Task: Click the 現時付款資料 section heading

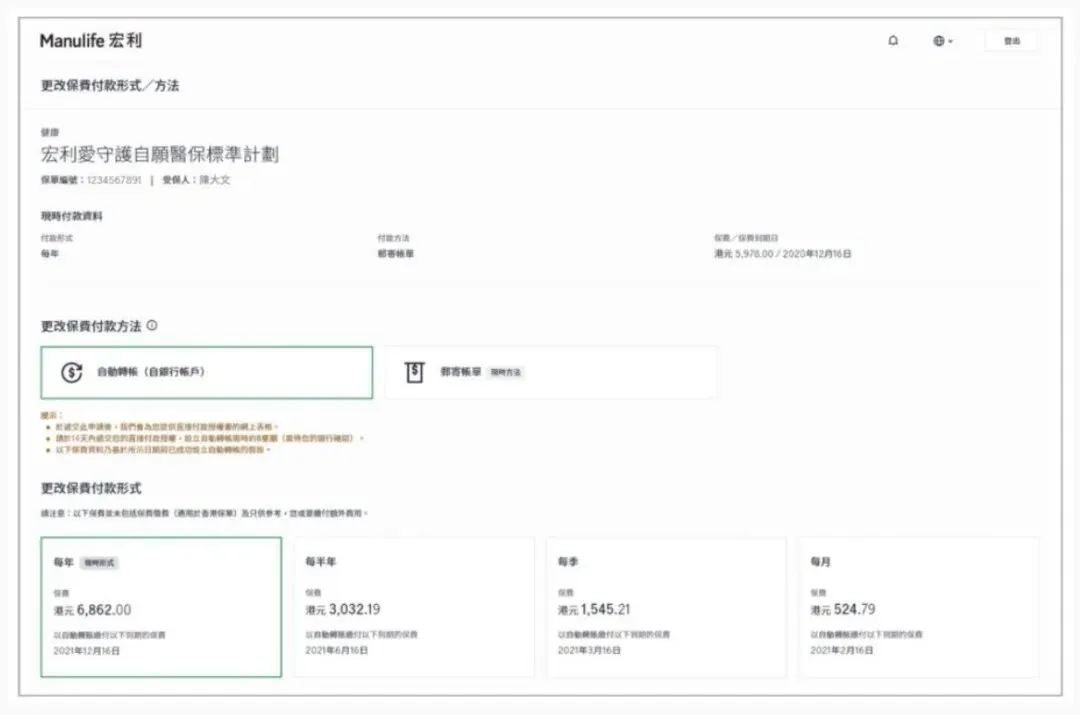Action: click(x=72, y=216)
